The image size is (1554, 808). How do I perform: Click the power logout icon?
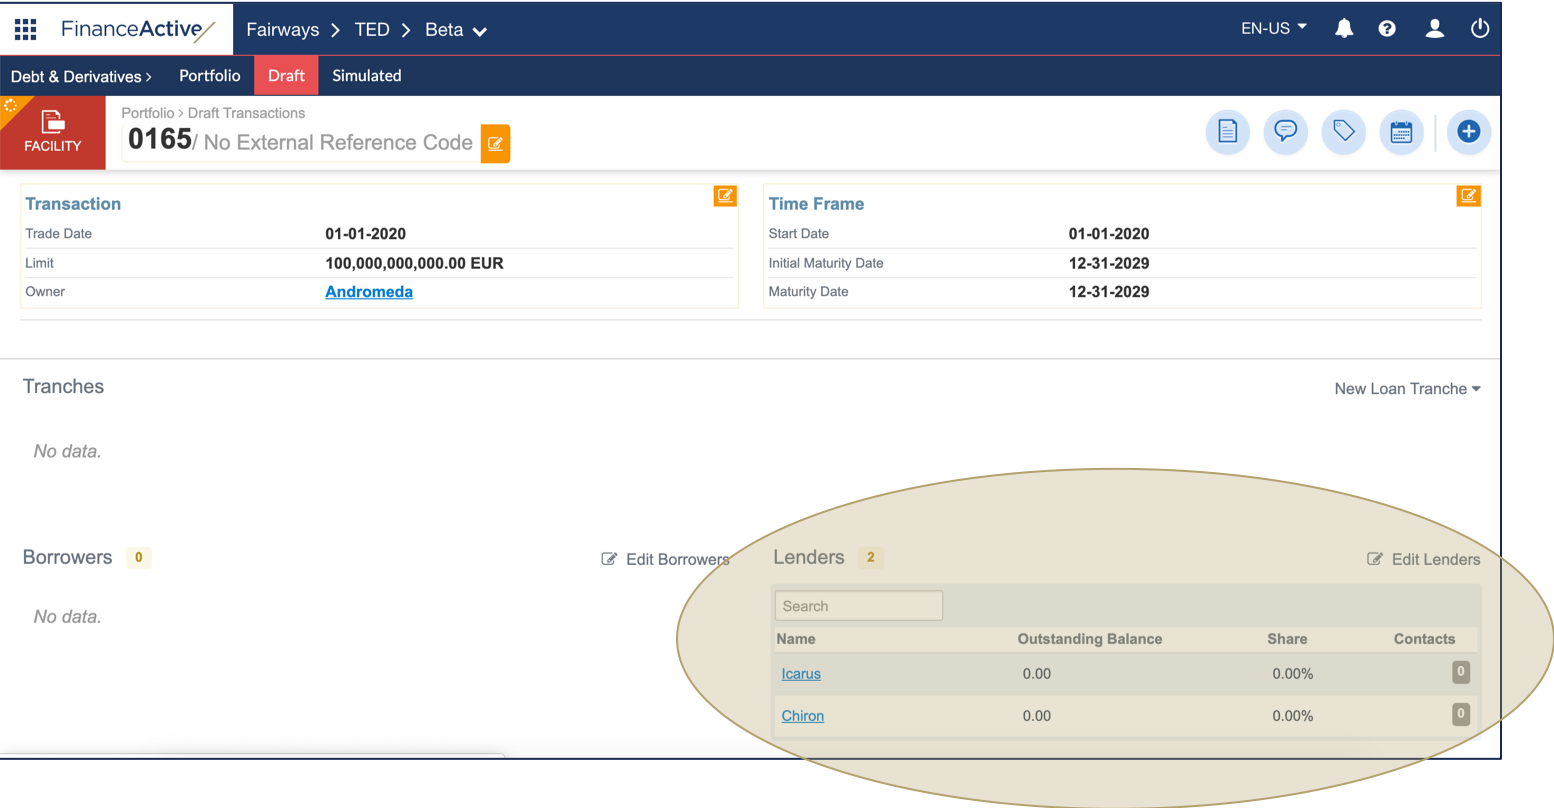pyautogui.click(x=1480, y=29)
